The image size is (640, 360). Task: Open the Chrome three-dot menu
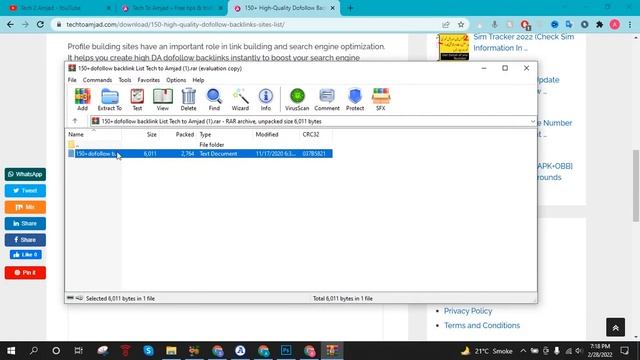[x=630, y=24]
